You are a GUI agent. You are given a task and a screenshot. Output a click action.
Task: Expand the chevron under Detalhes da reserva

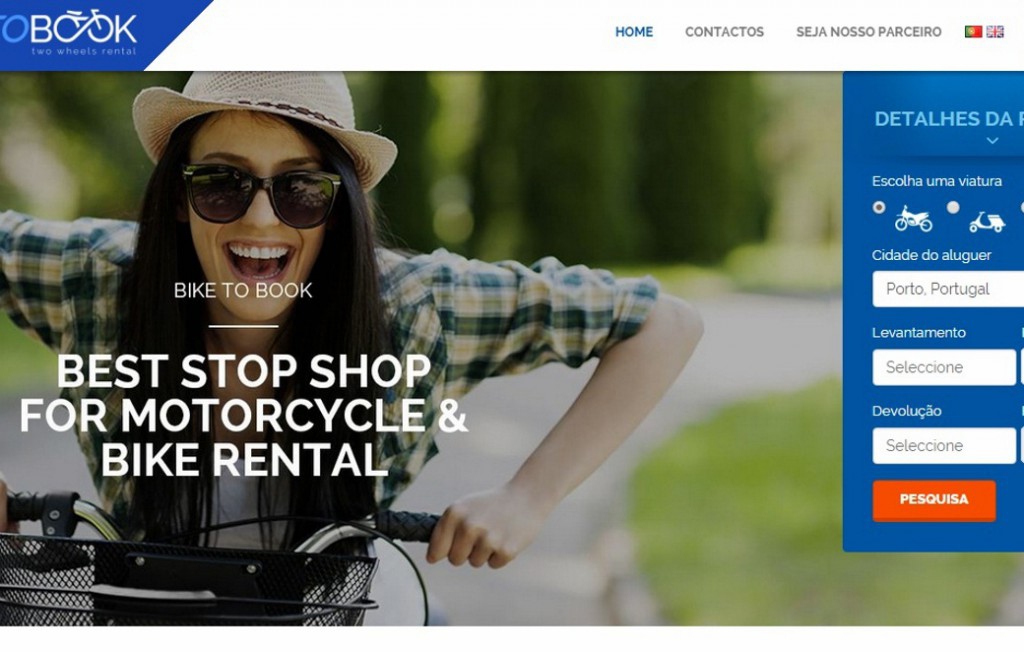coord(992,140)
